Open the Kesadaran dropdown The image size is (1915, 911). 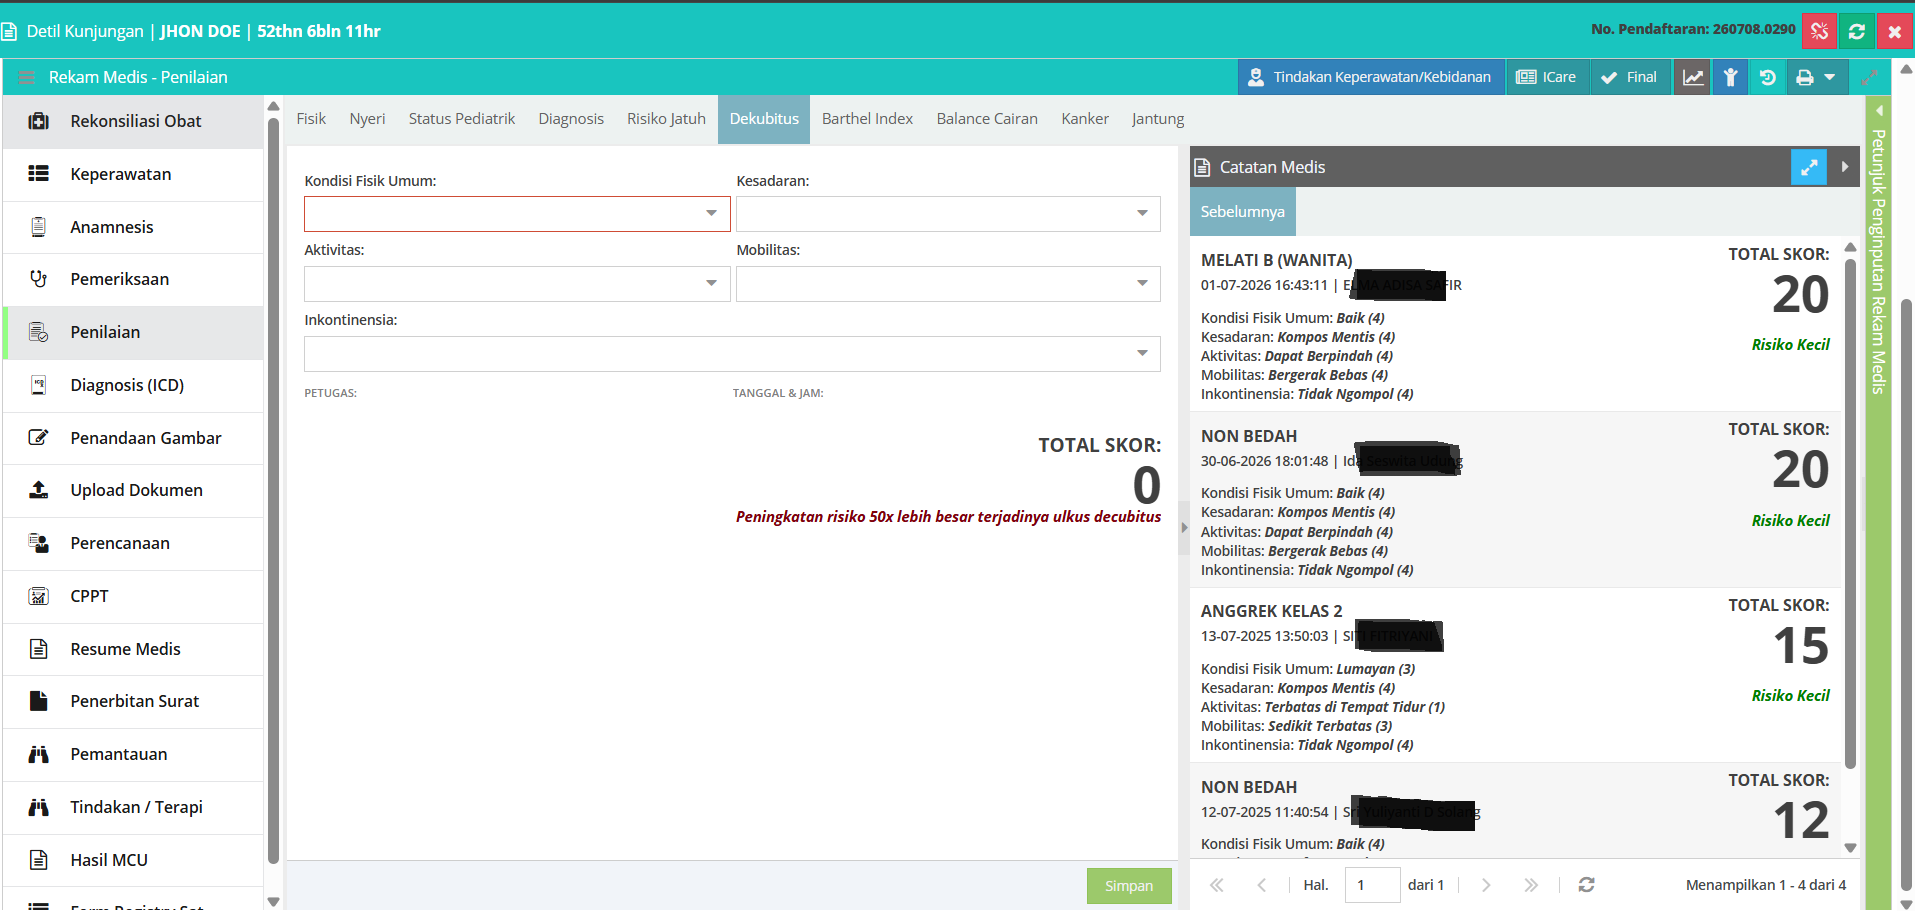point(948,214)
